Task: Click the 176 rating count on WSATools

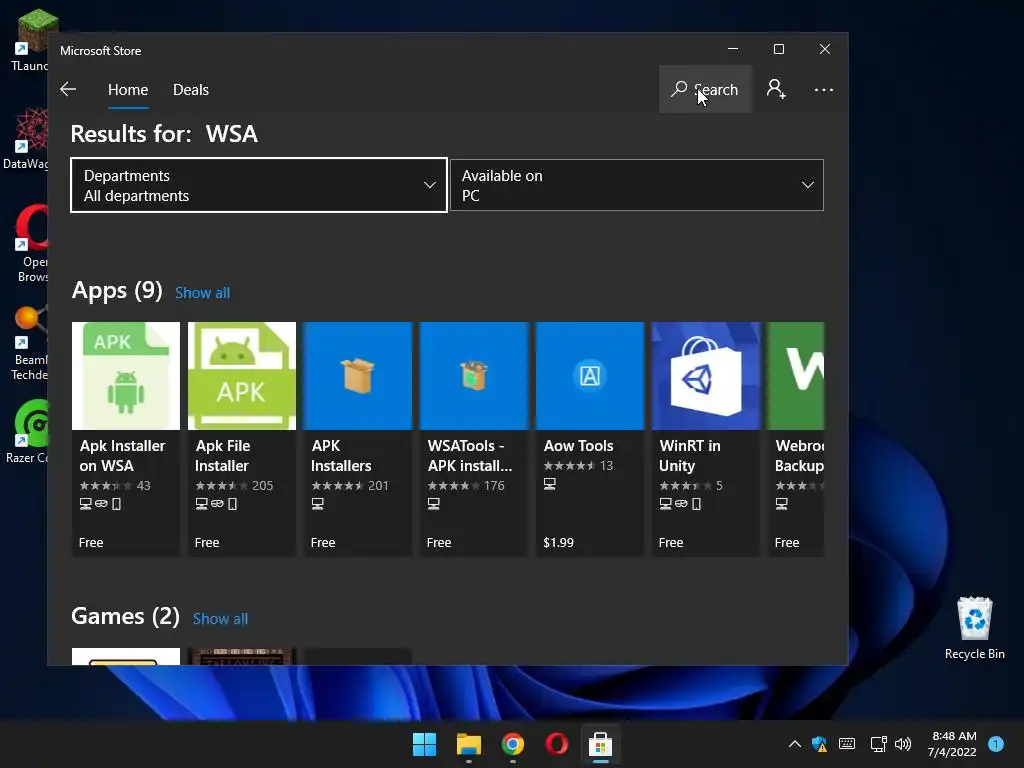Action: point(494,486)
